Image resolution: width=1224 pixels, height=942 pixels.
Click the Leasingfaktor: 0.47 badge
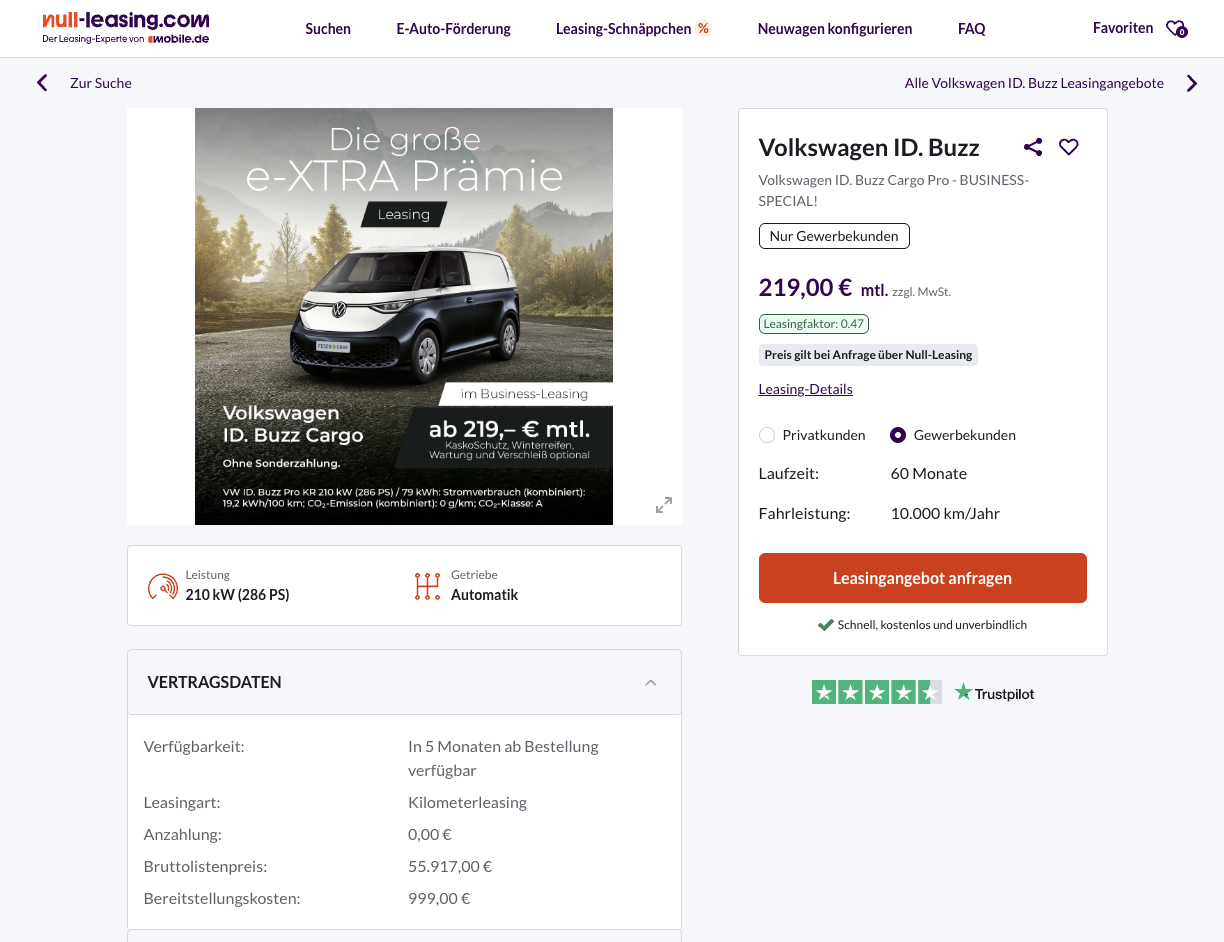pyautogui.click(x=813, y=324)
